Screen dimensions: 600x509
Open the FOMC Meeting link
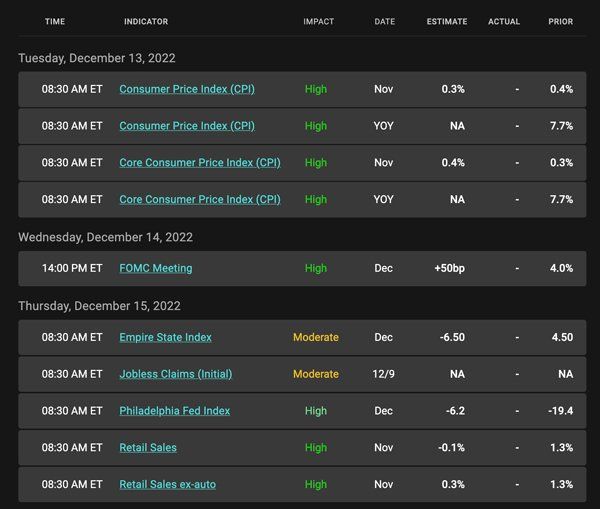156,268
